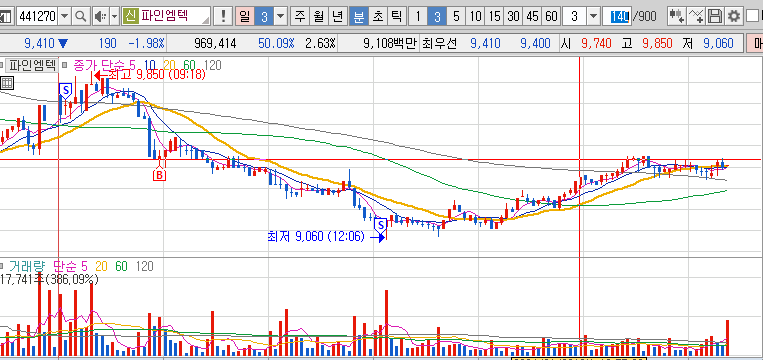Switch chart to 년 yearly period
The height and width of the screenshot is (360, 763).
[337, 17]
